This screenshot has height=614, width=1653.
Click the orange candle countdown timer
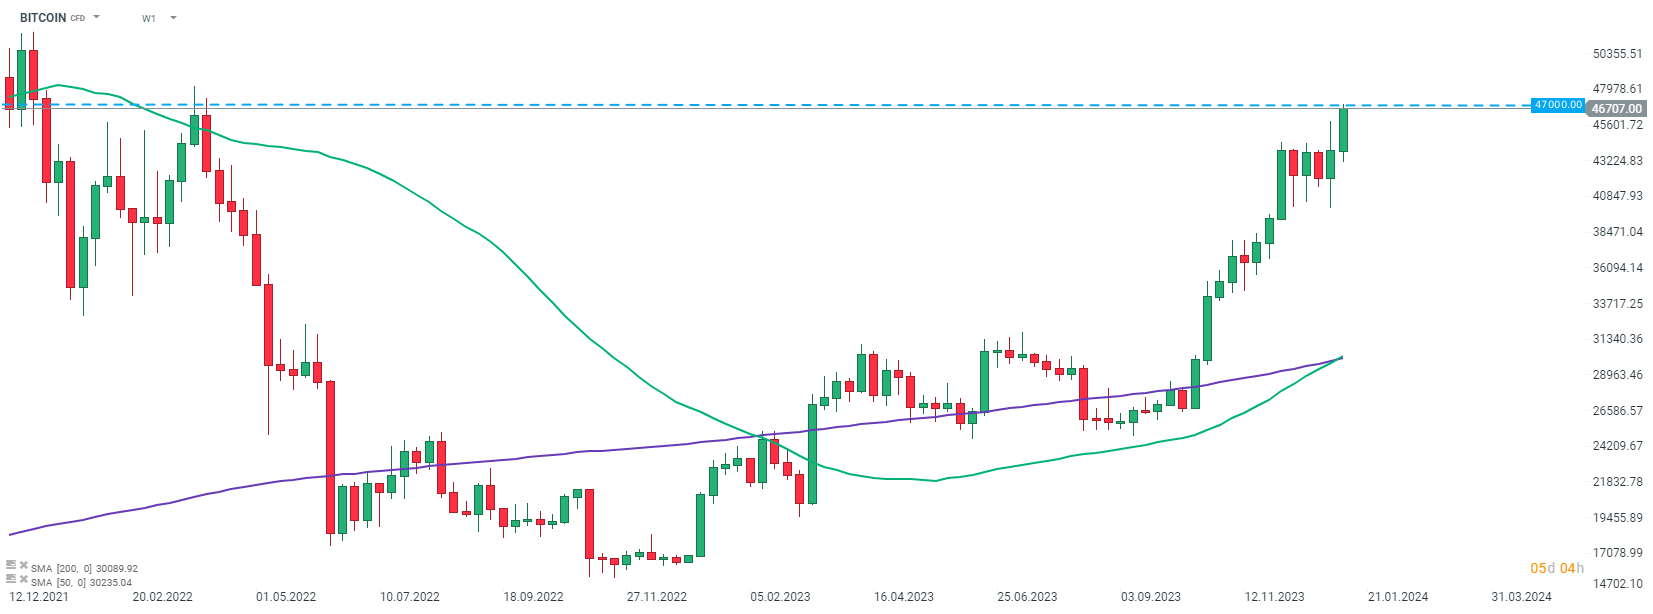pyautogui.click(x=1557, y=568)
